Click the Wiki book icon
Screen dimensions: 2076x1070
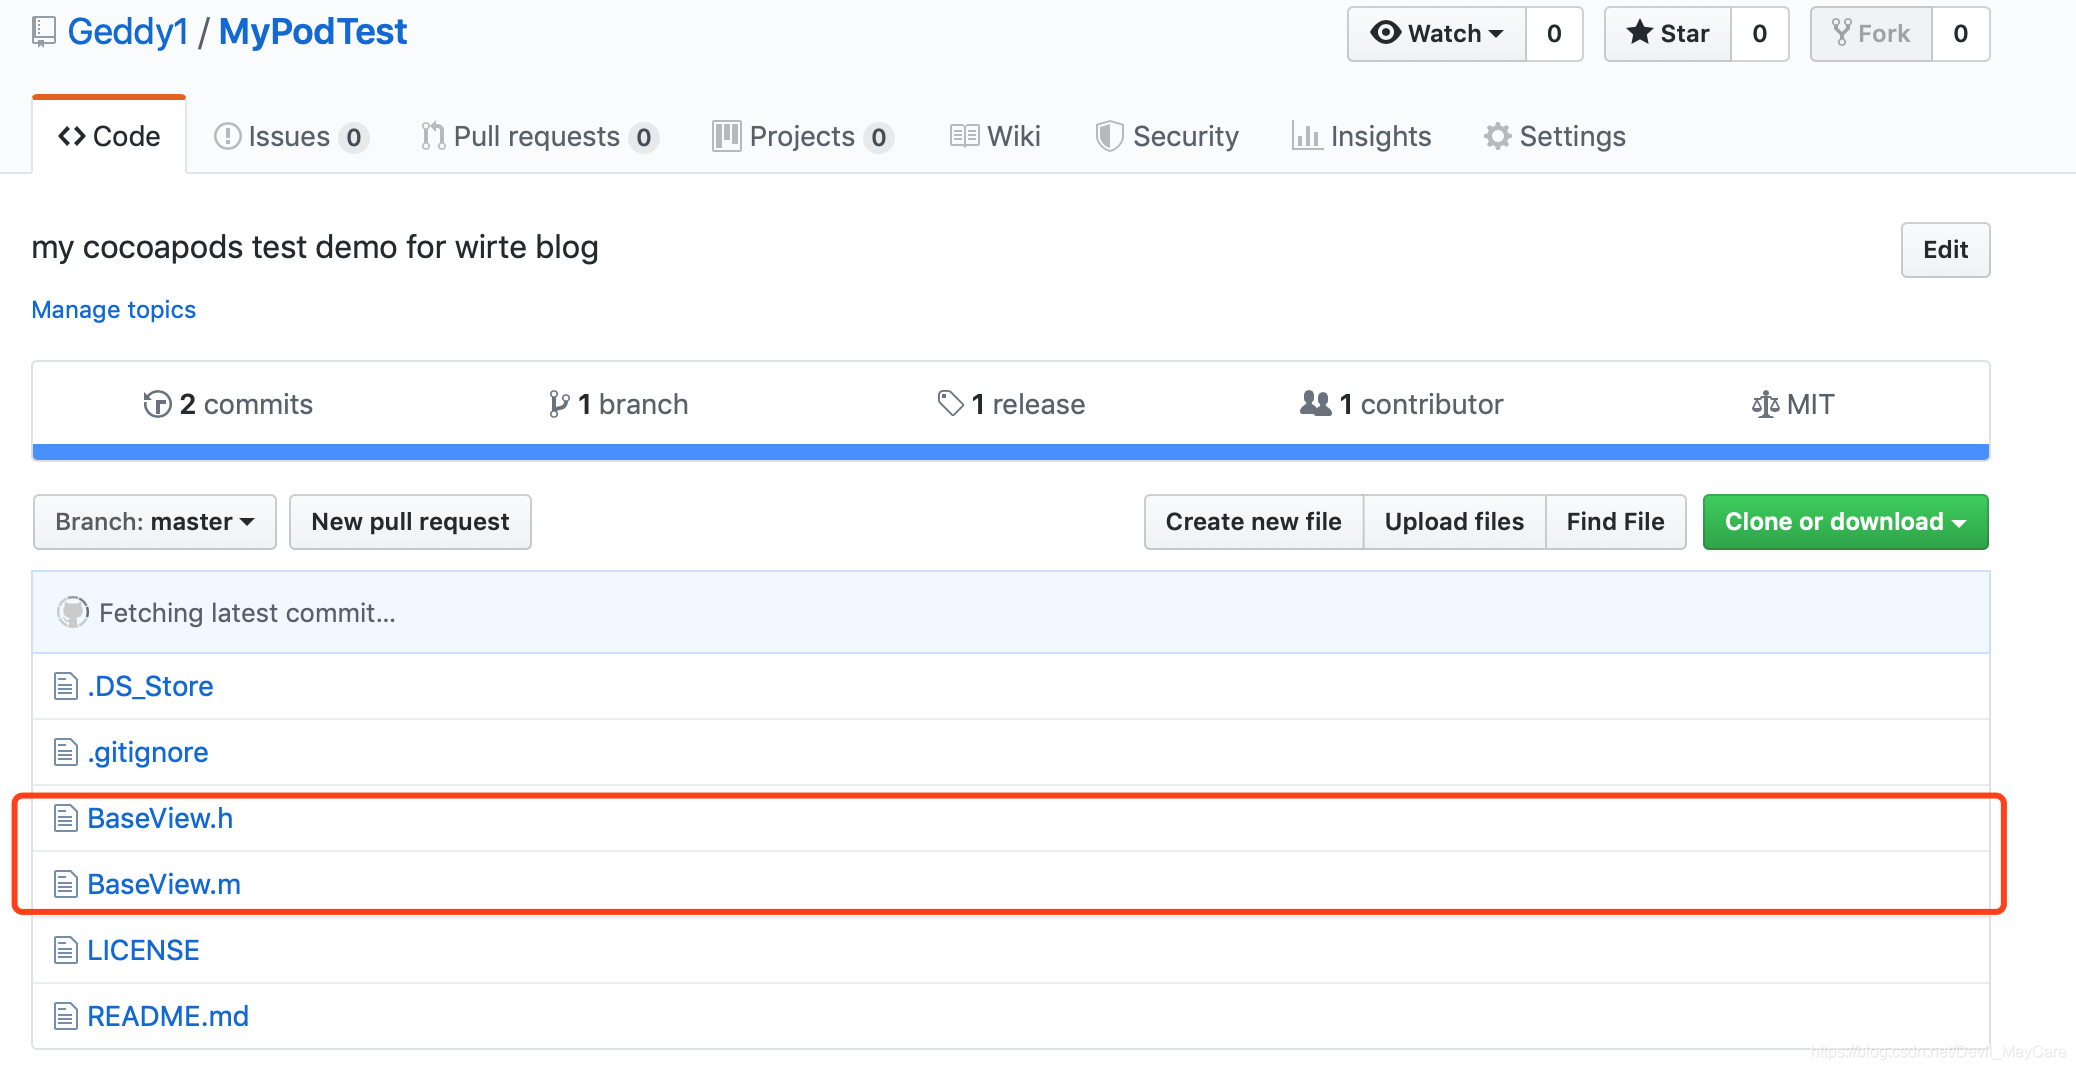click(x=964, y=136)
